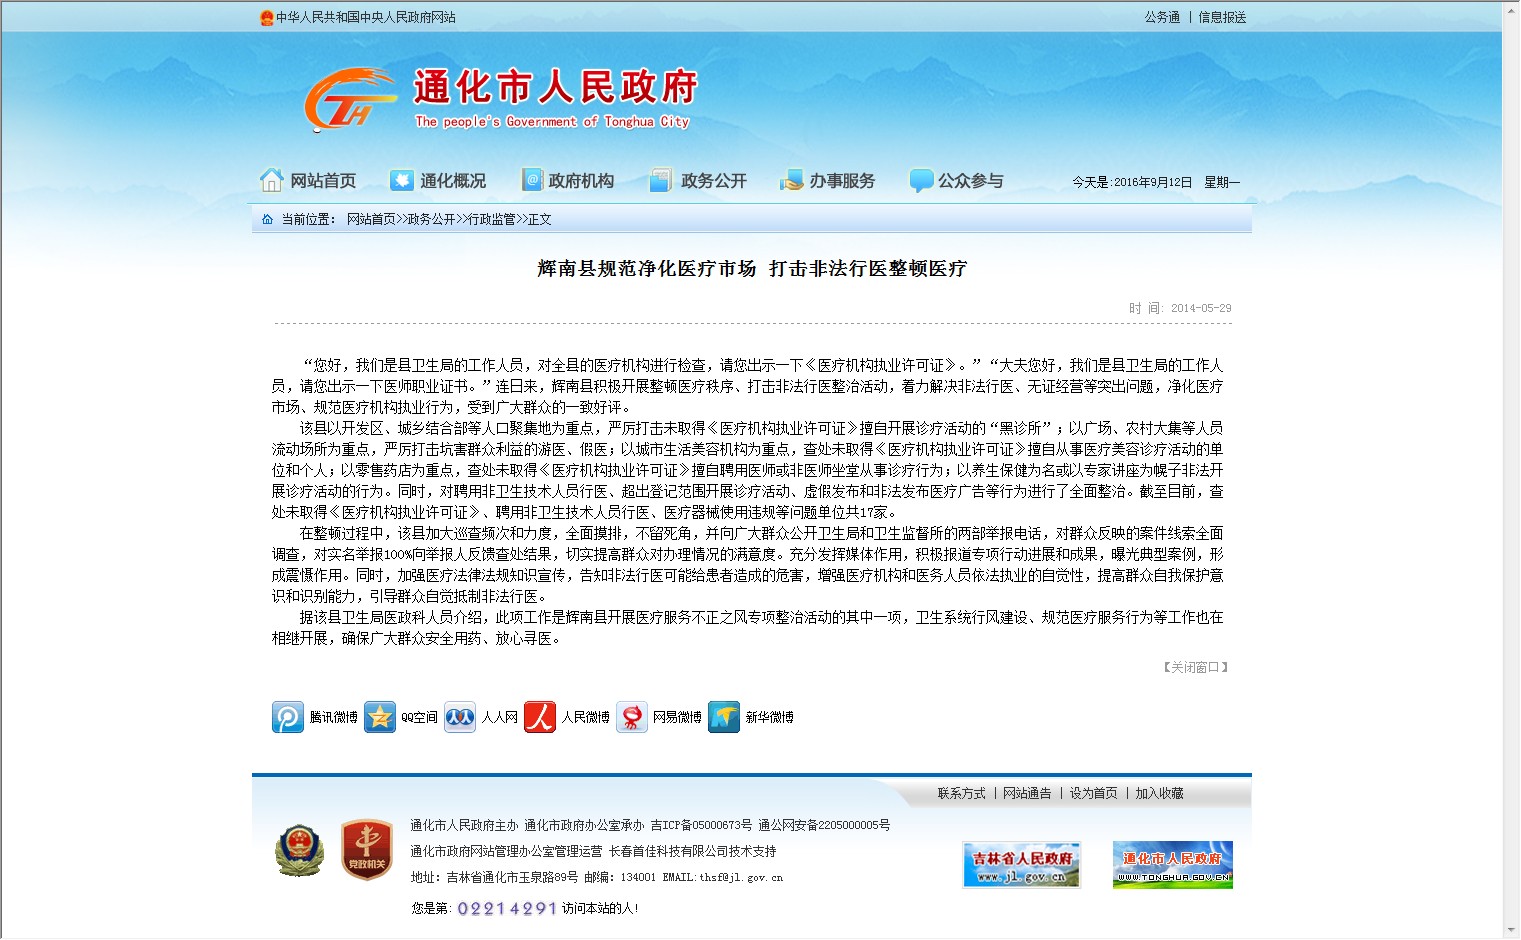Go to 政府机构 section
Viewport: 1521px width, 940px height.
[x=568, y=181]
